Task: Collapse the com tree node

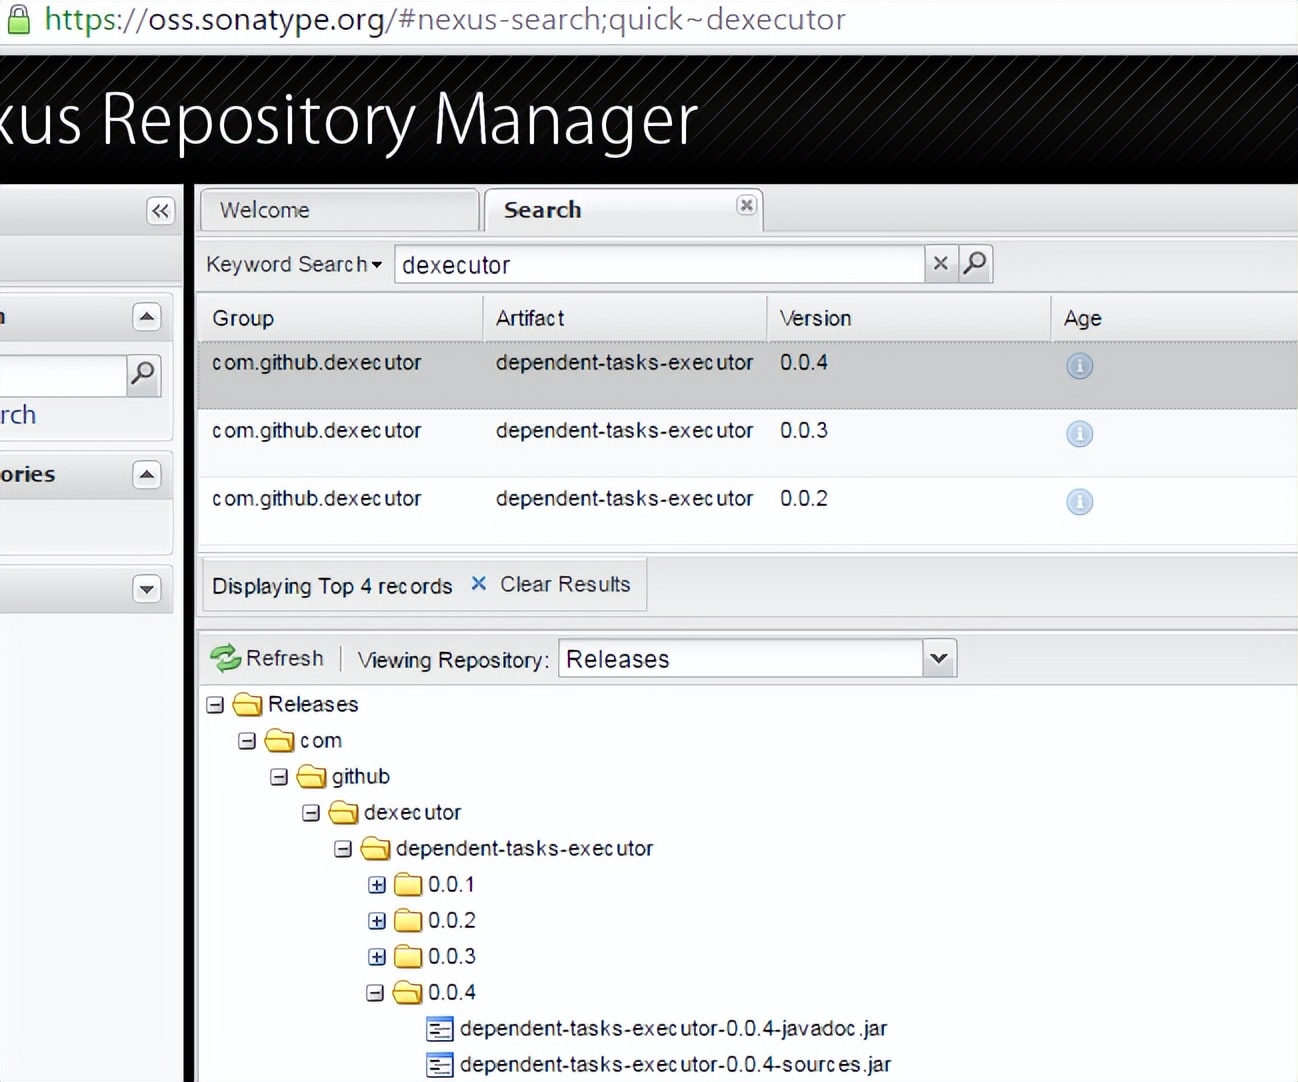Action: pyautogui.click(x=247, y=741)
